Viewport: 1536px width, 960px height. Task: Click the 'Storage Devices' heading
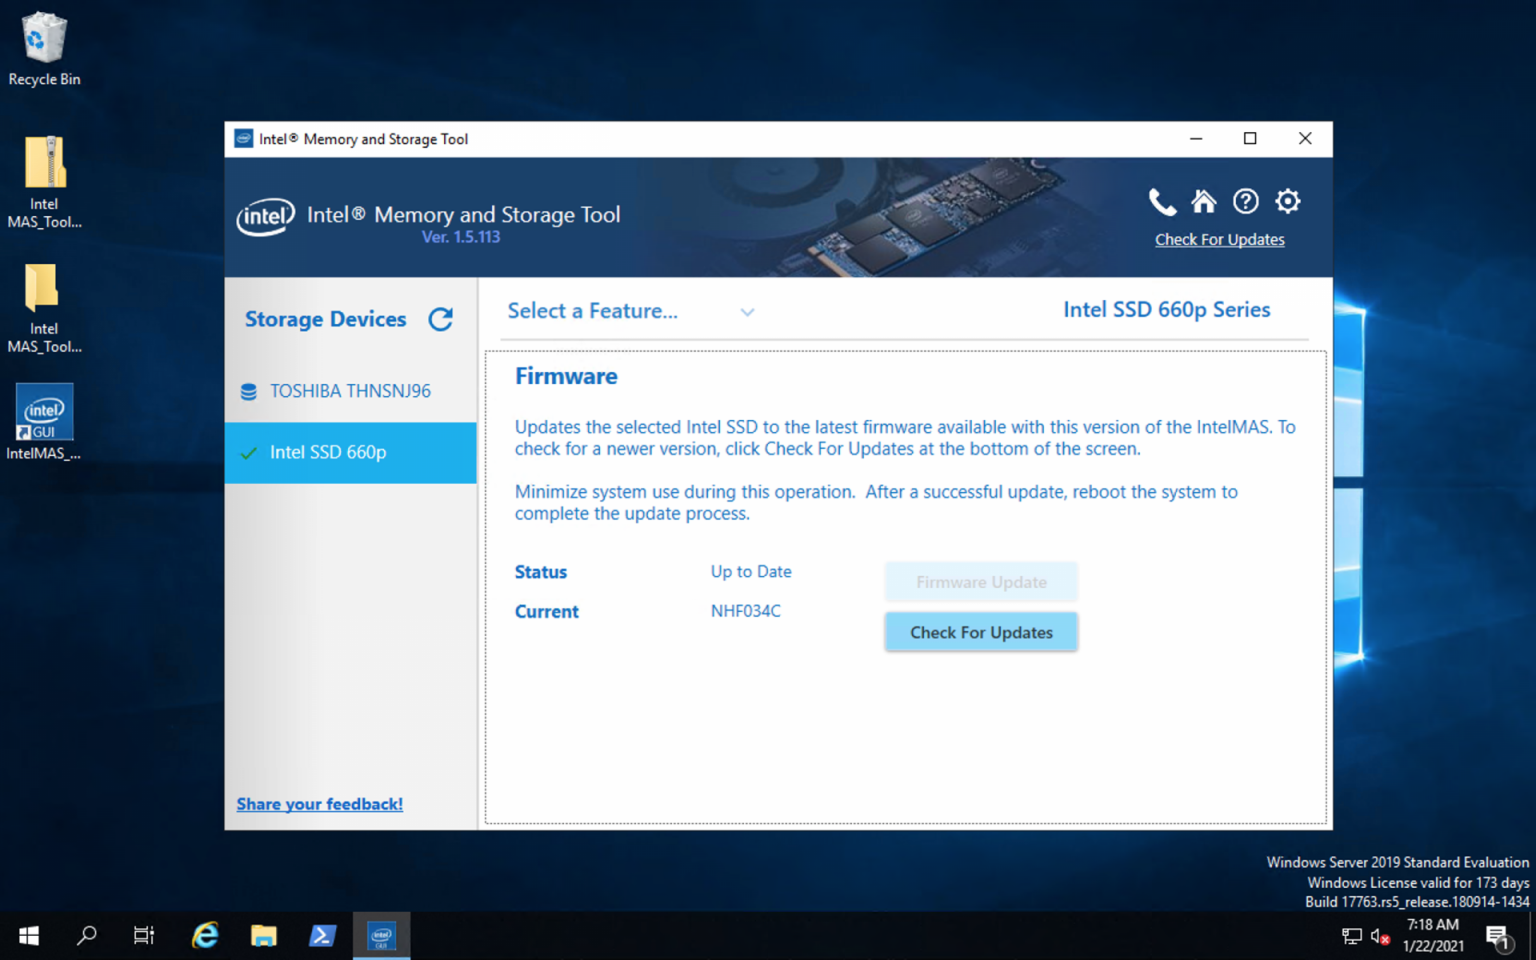(326, 319)
